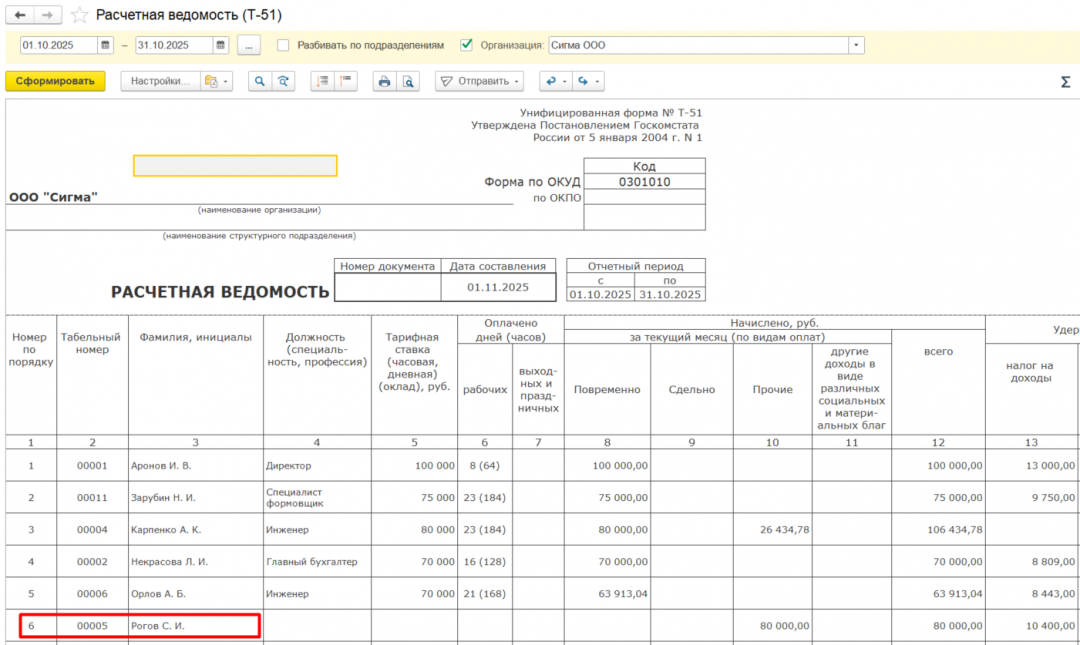Go back with the left arrow button
The image size is (1080, 645).
click(20, 14)
